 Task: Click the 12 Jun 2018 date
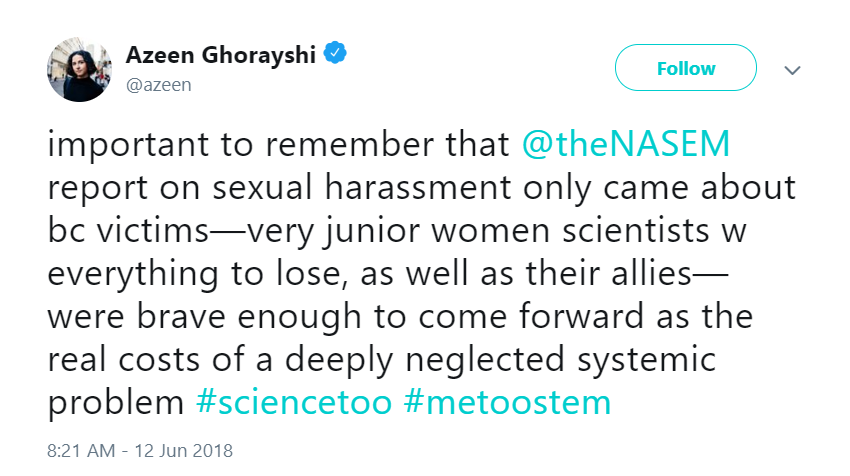(184, 451)
